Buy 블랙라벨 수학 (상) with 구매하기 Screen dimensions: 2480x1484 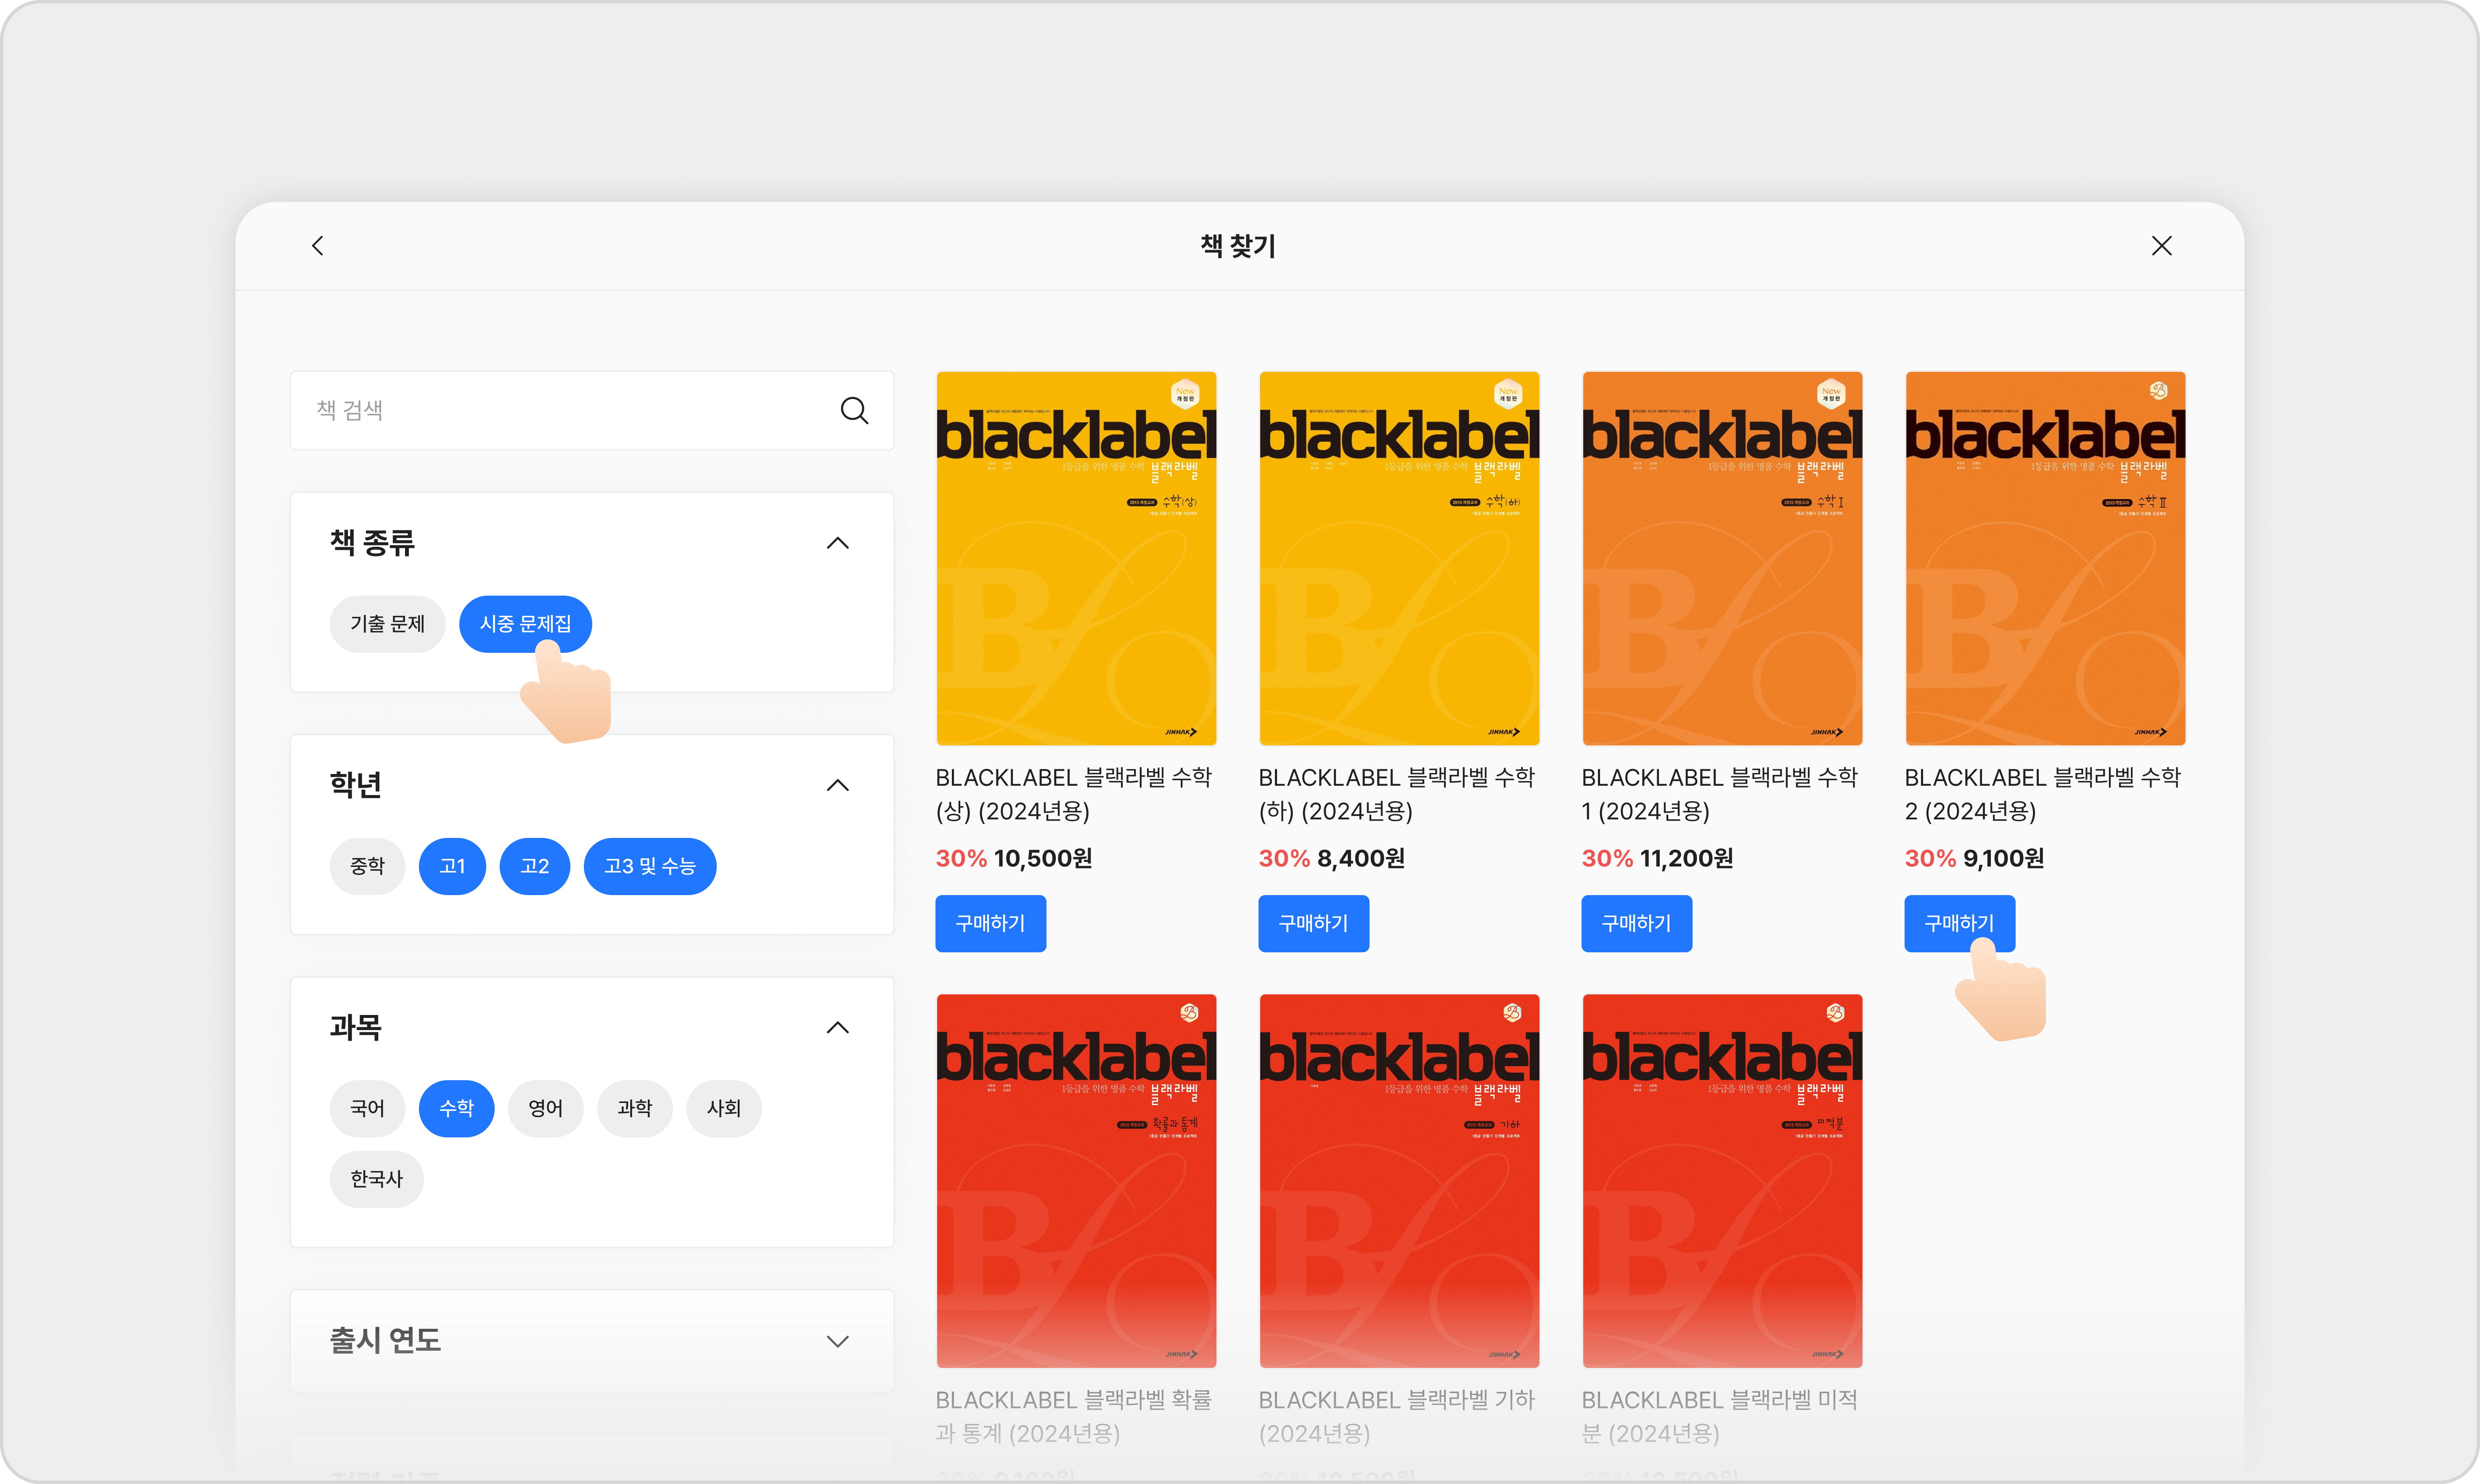[x=990, y=923]
